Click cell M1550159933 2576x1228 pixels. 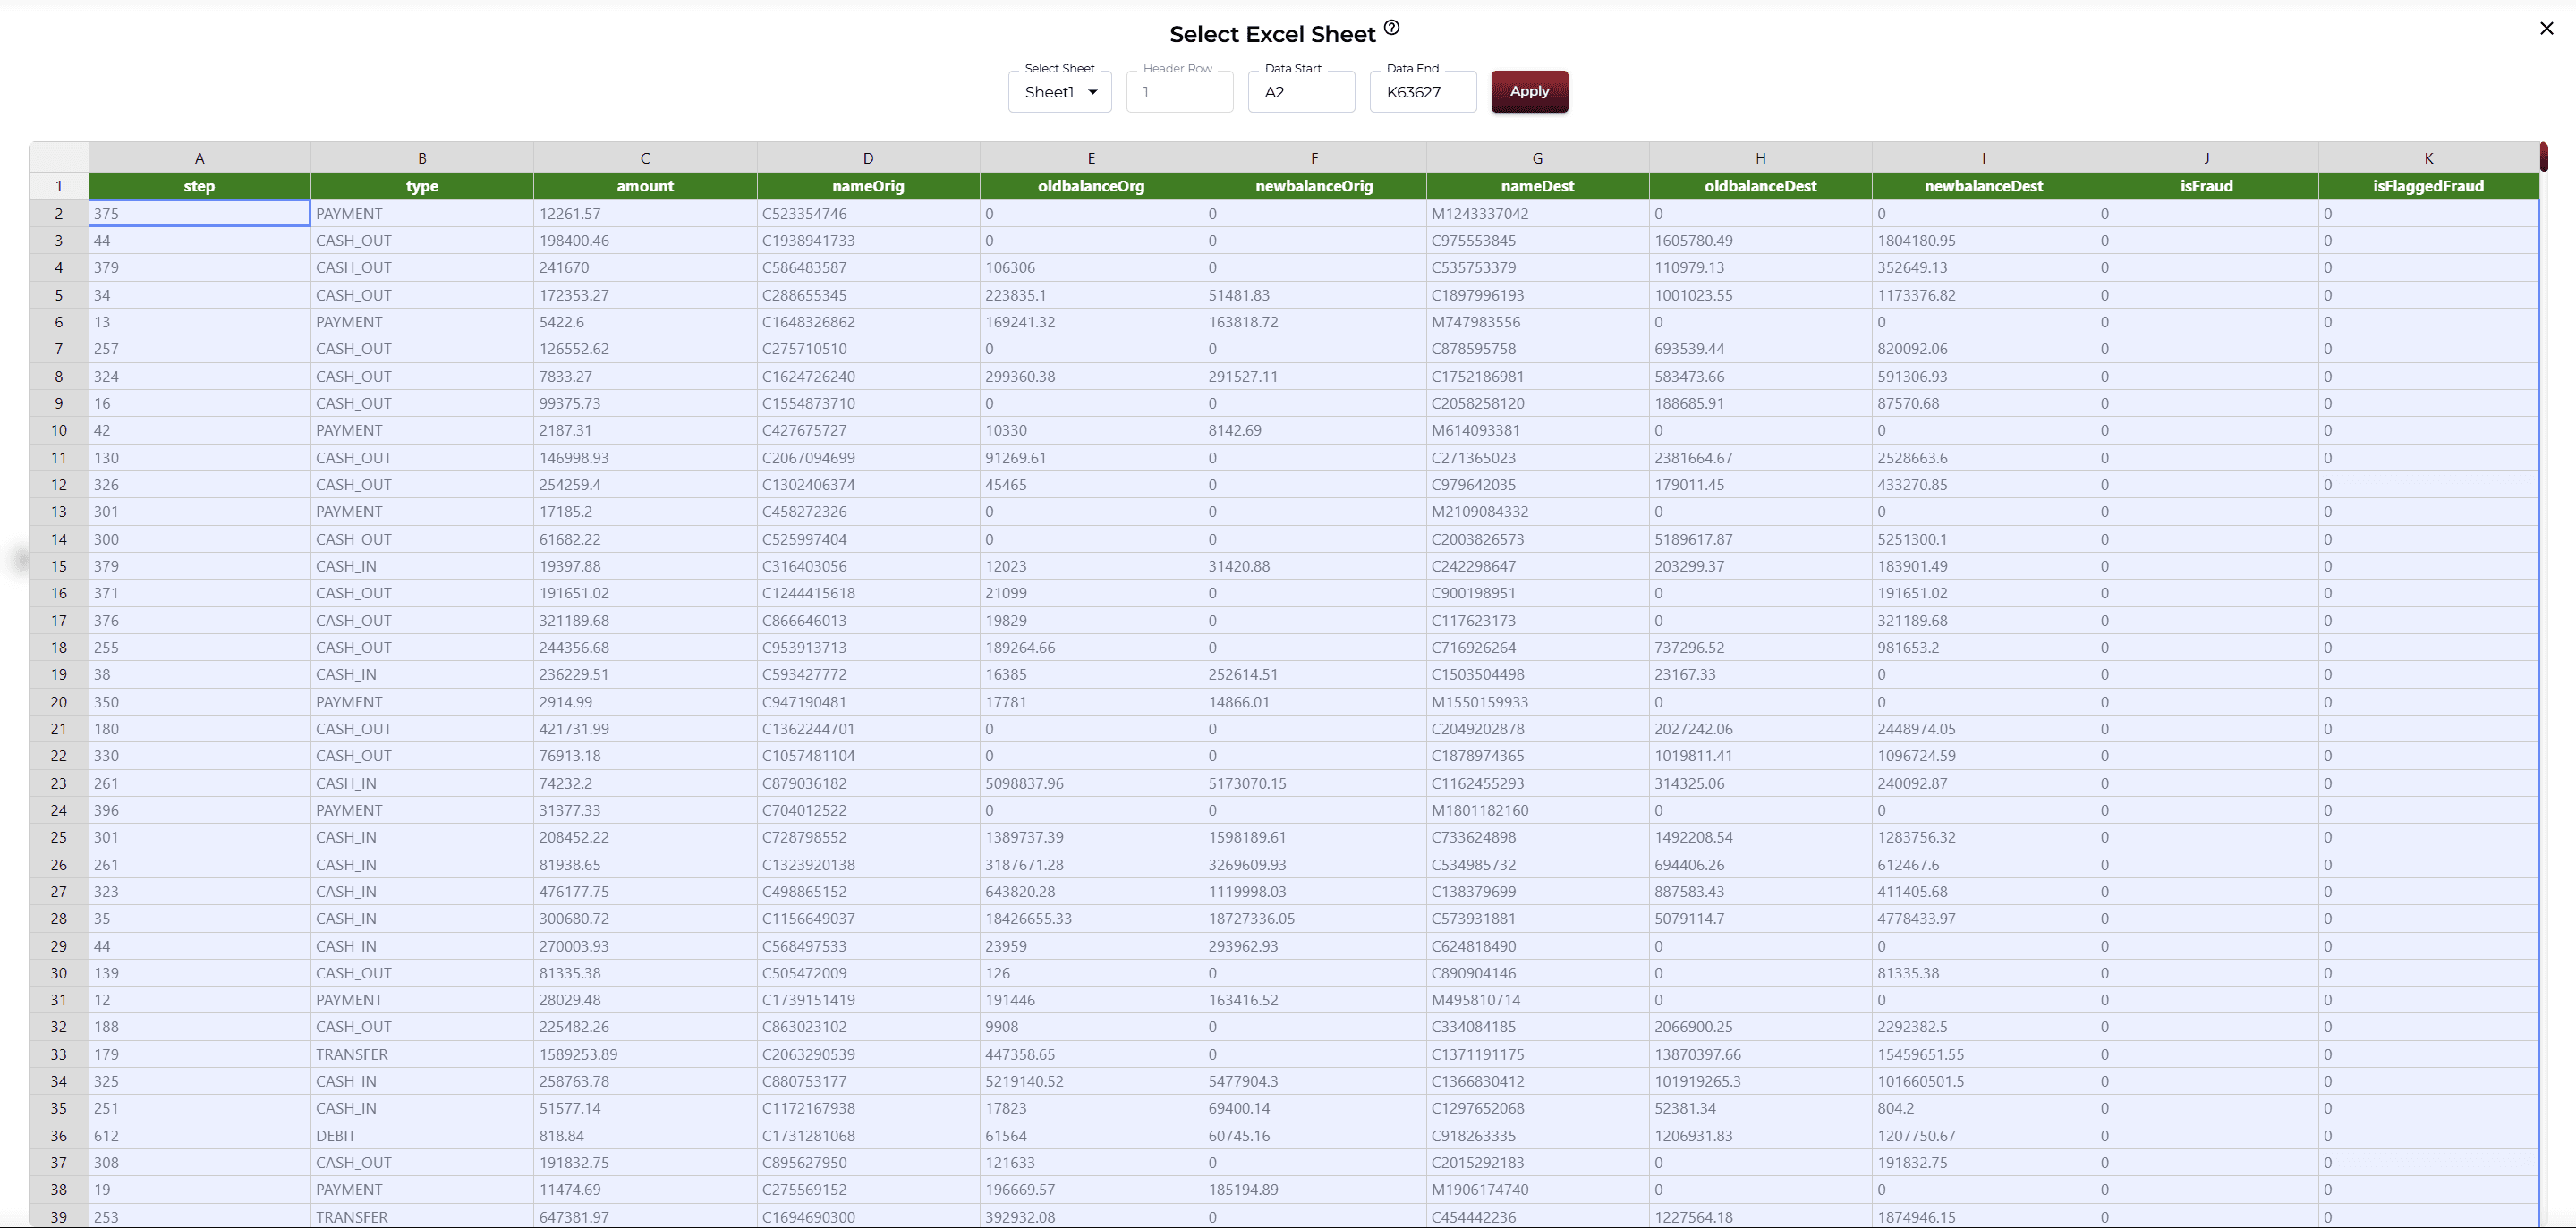coord(1537,702)
